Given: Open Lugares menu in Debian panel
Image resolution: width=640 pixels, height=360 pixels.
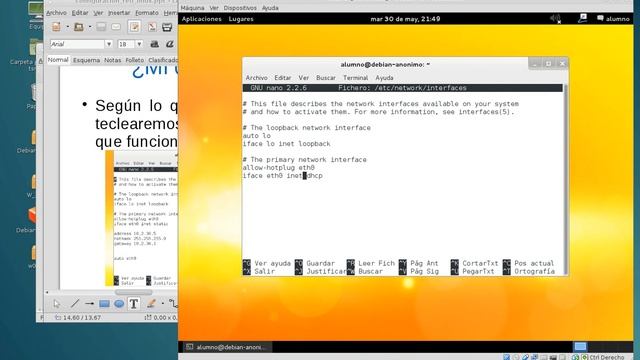Looking at the screenshot, I should pyautogui.click(x=241, y=19).
